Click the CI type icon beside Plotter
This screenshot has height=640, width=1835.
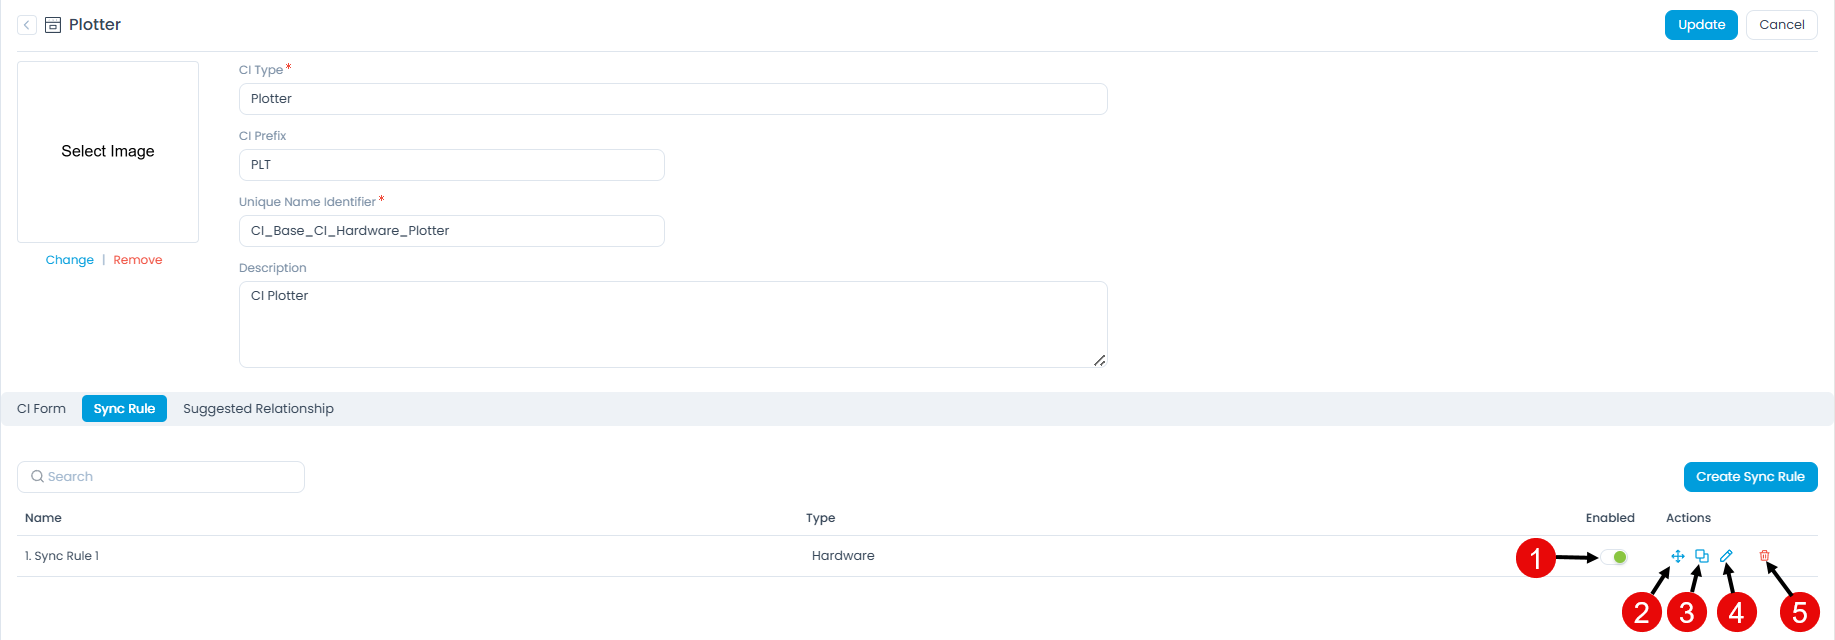(x=53, y=25)
